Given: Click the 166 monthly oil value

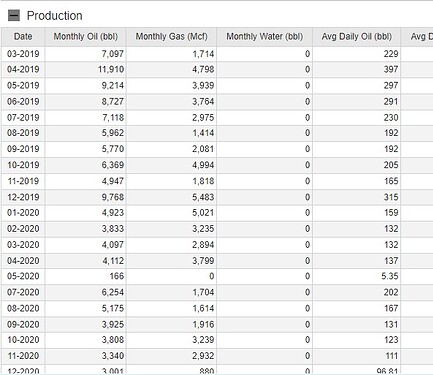Looking at the screenshot, I should click(x=116, y=276).
